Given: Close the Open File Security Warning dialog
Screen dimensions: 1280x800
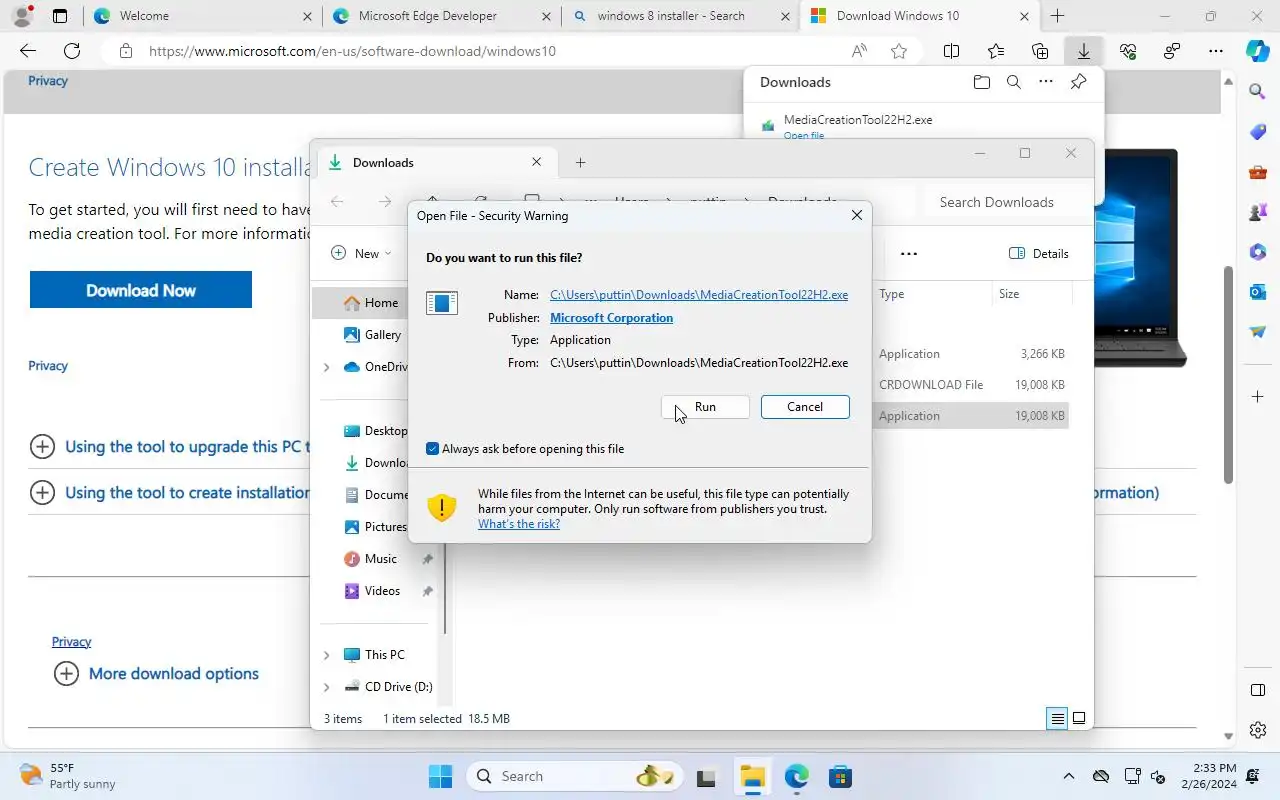Looking at the screenshot, I should [x=856, y=215].
